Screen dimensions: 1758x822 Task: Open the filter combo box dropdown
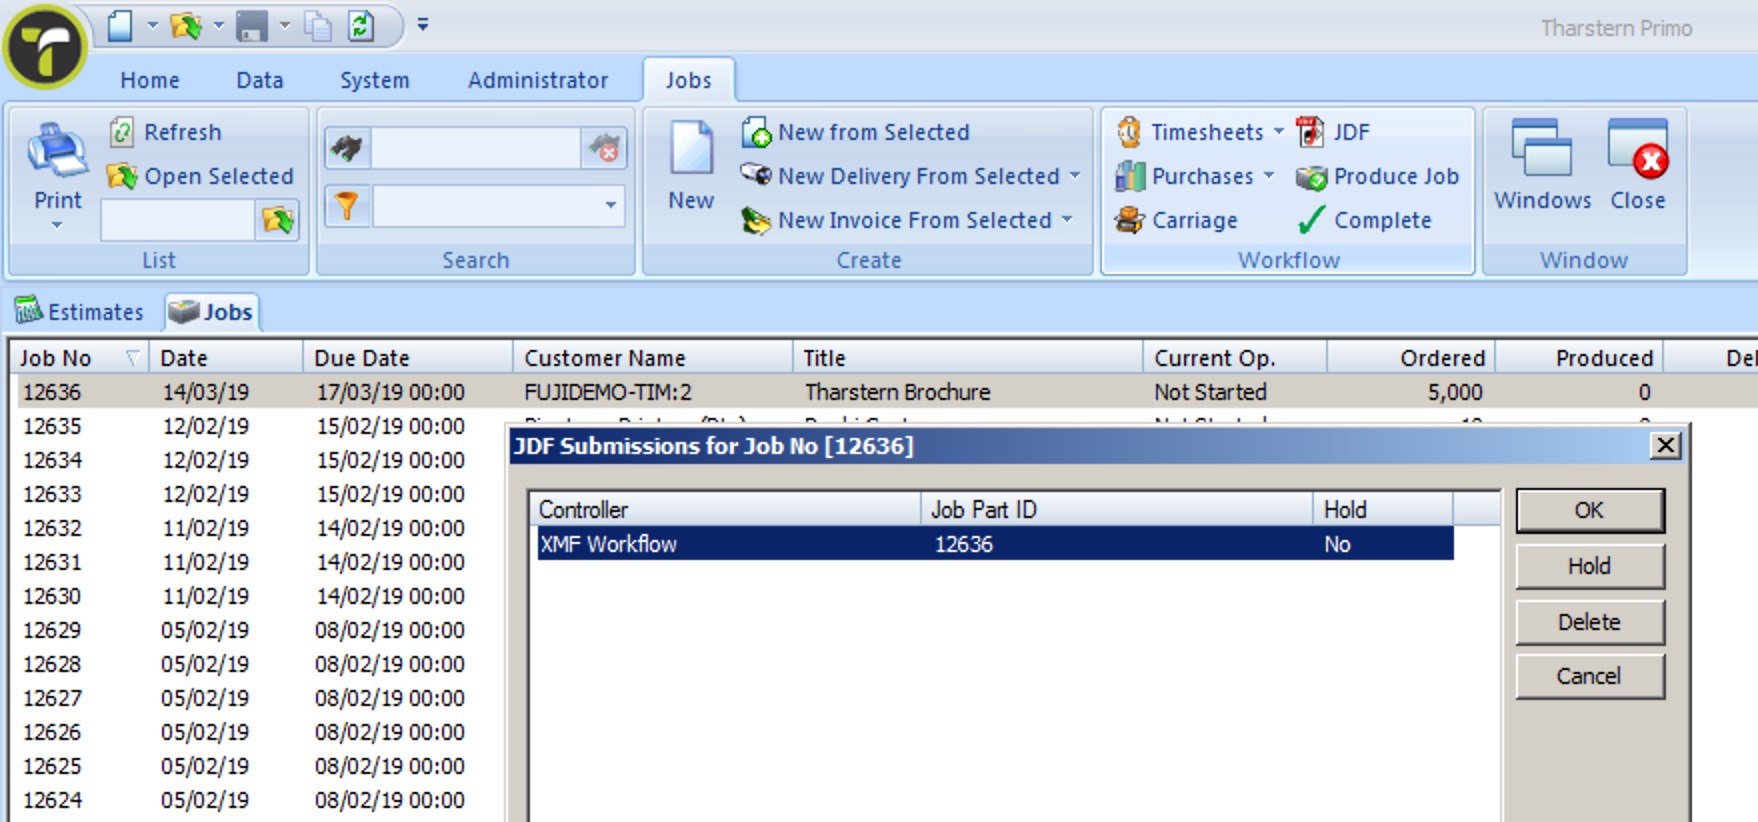tap(610, 206)
